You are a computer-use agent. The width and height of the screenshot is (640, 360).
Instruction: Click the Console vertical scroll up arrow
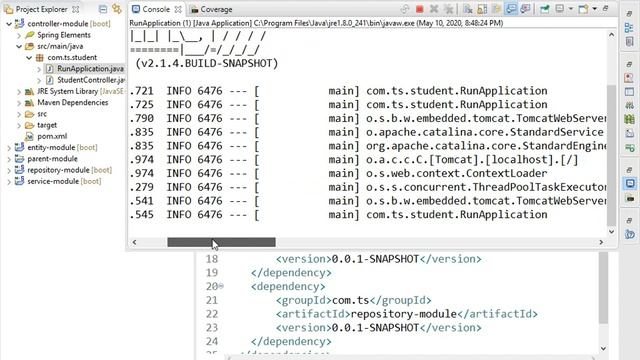(611, 35)
